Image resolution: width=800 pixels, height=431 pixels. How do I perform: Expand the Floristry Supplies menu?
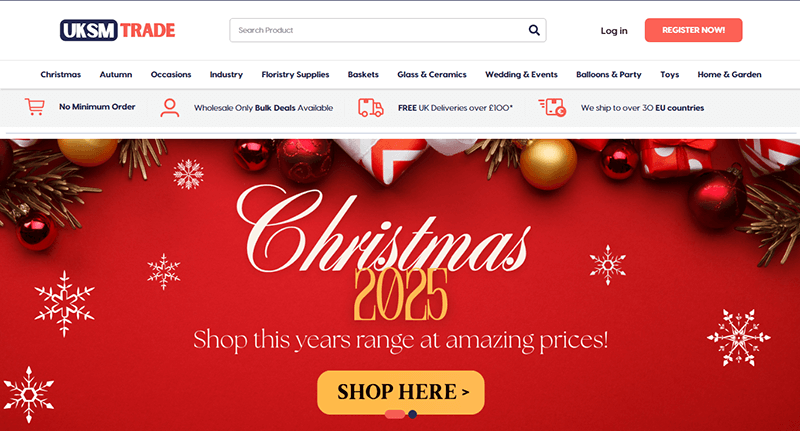point(295,74)
